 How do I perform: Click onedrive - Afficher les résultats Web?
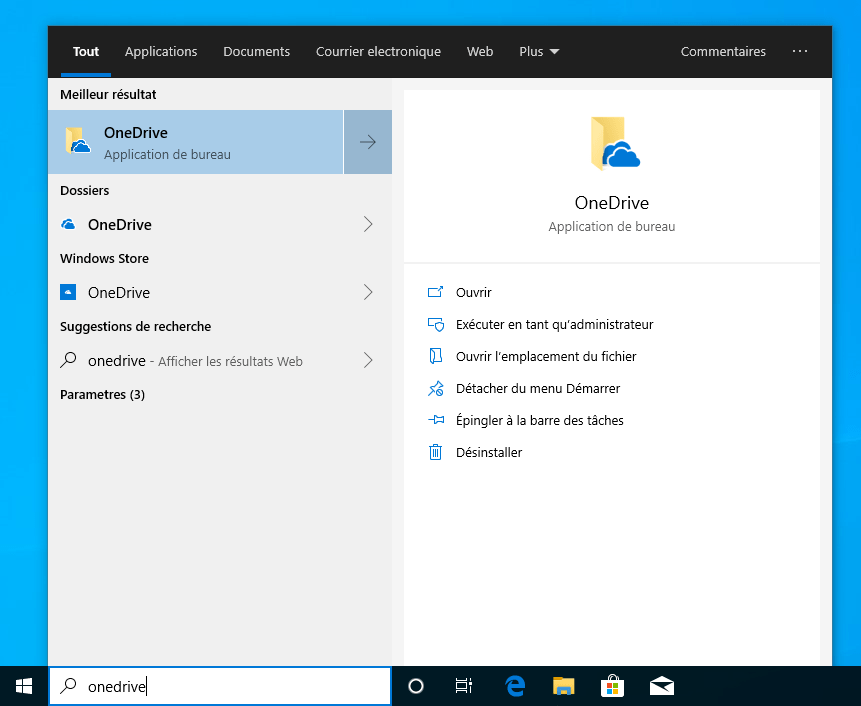click(220, 360)
